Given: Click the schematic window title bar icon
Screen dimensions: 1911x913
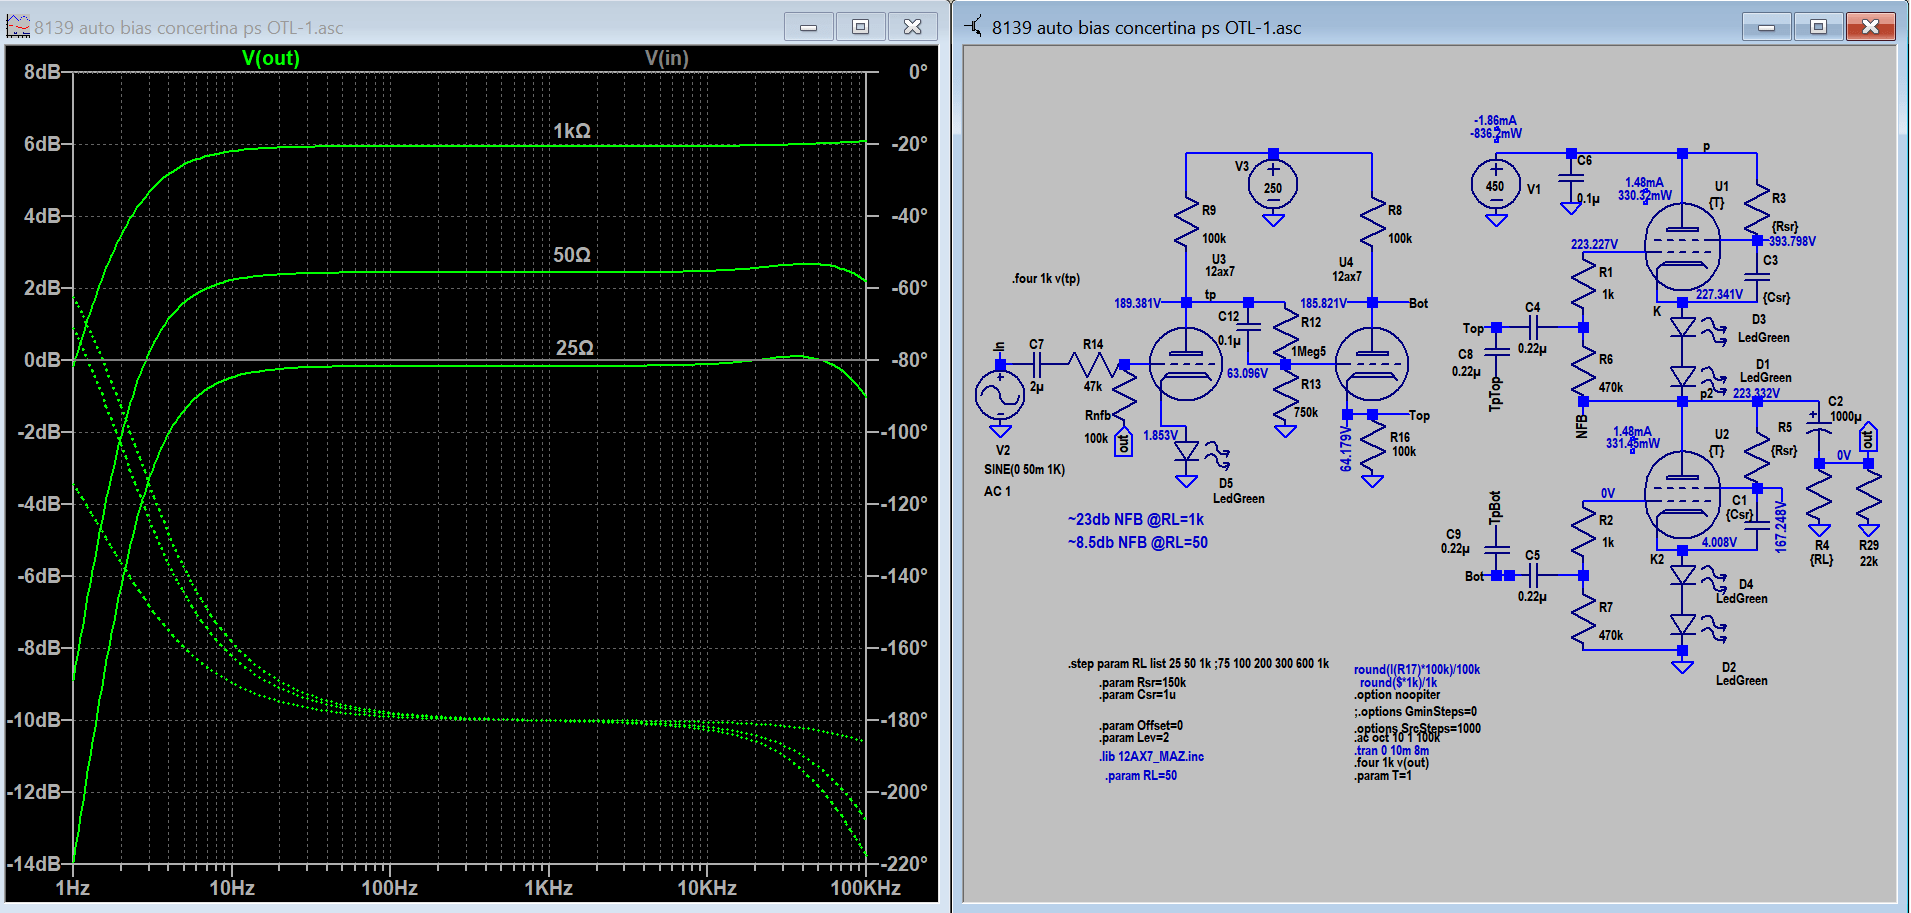Looking at the screenshot, I should click(973, 27).
